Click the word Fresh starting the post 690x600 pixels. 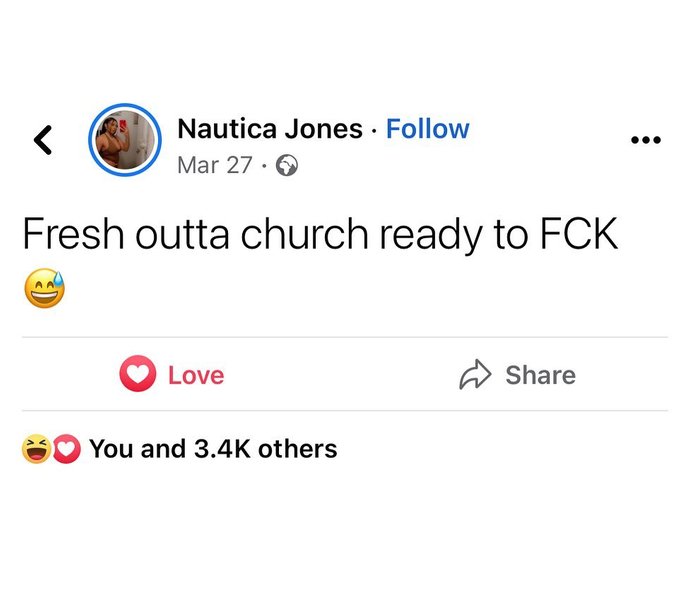click(64, 235)
